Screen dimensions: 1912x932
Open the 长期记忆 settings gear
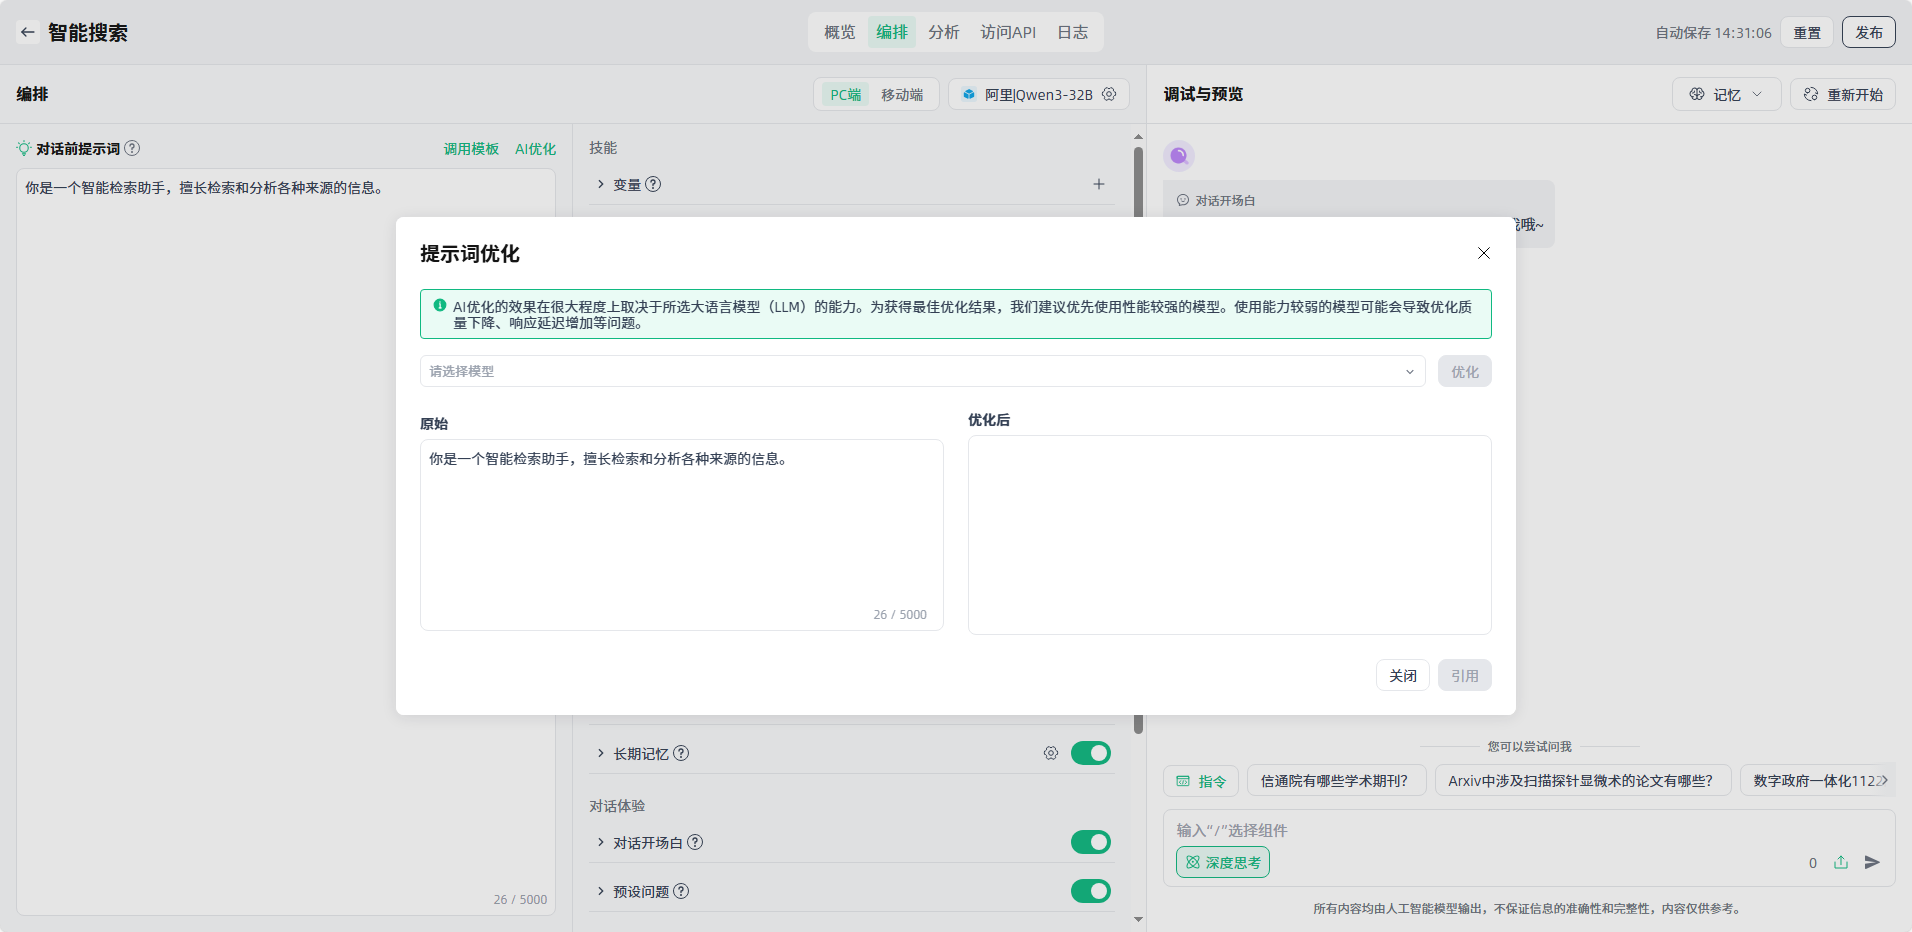pos(1051,753)
